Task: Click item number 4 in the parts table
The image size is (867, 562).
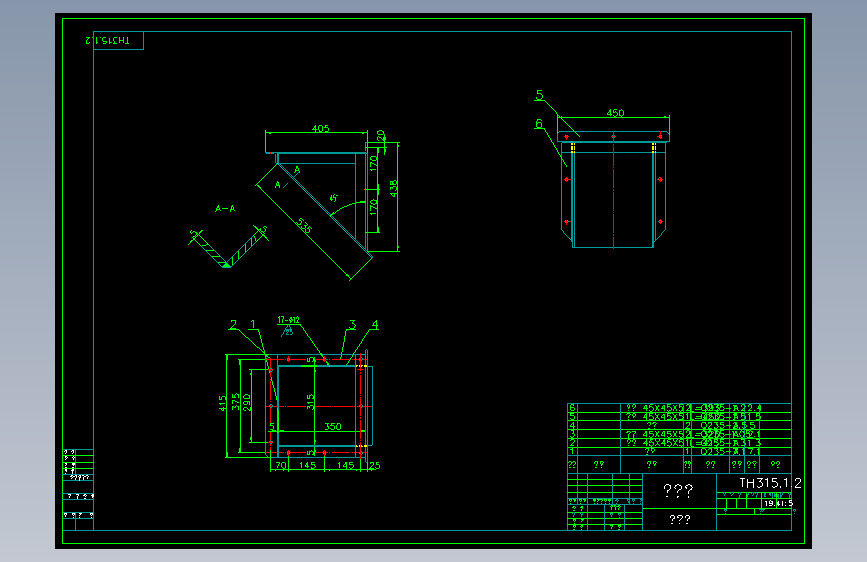Action: click(x=572, y=425)
